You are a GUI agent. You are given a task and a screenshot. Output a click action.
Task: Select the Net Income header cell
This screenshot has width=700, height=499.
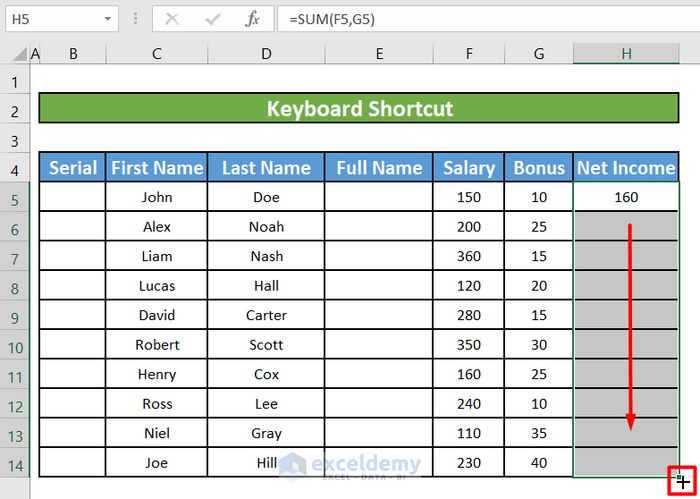coord(626,168)
